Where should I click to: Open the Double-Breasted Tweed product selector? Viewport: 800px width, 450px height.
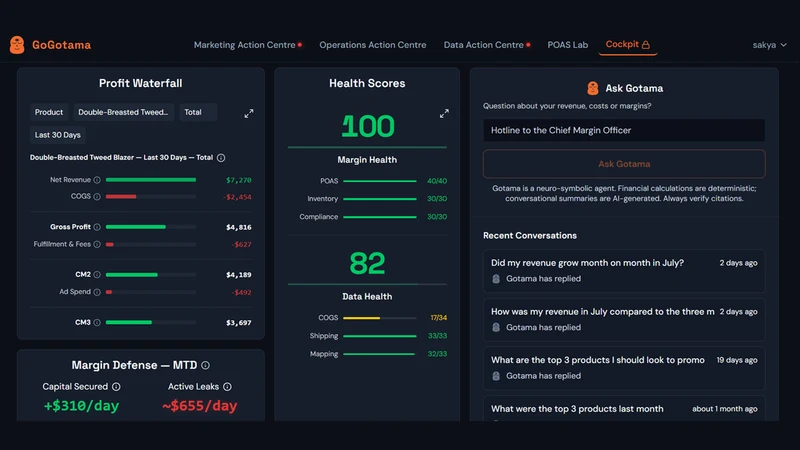coord(123,112)
